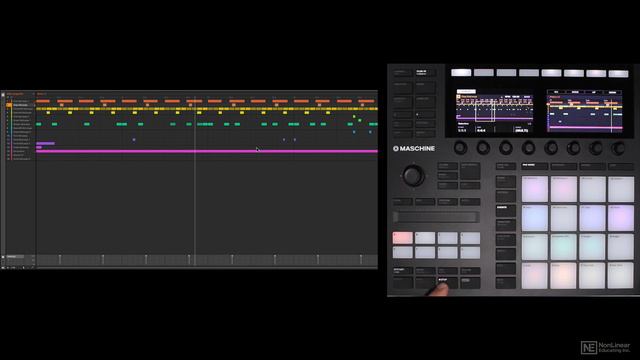
Task: Toggle the SOLO button left of the pads
Action: pos(506,268)
